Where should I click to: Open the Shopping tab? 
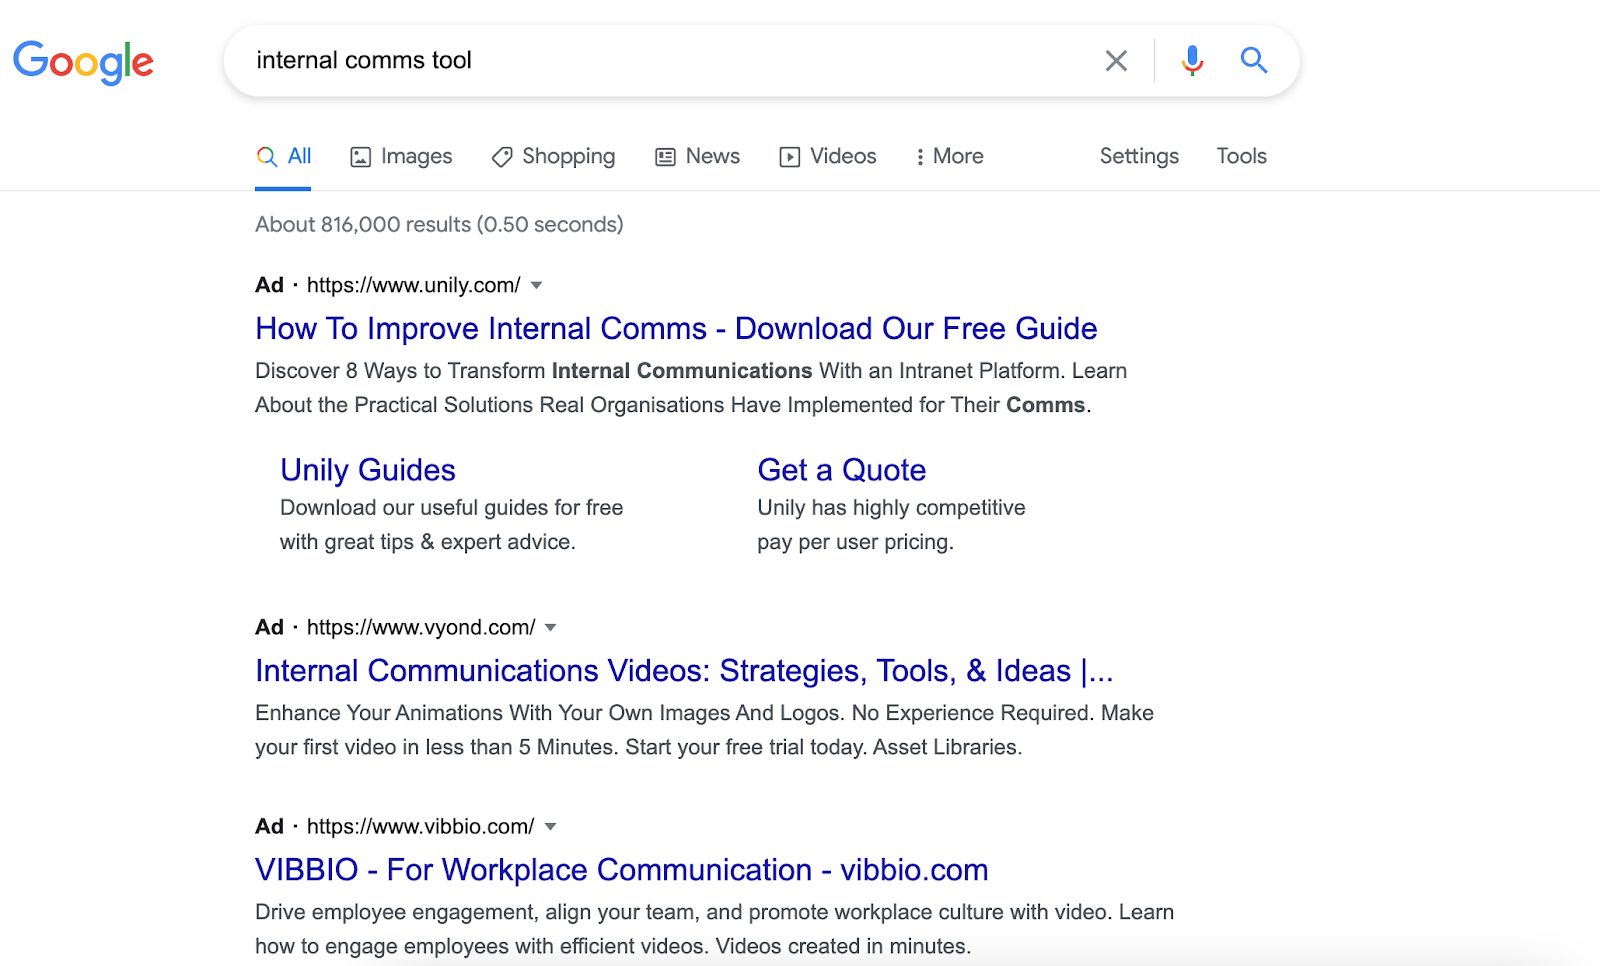553,157
